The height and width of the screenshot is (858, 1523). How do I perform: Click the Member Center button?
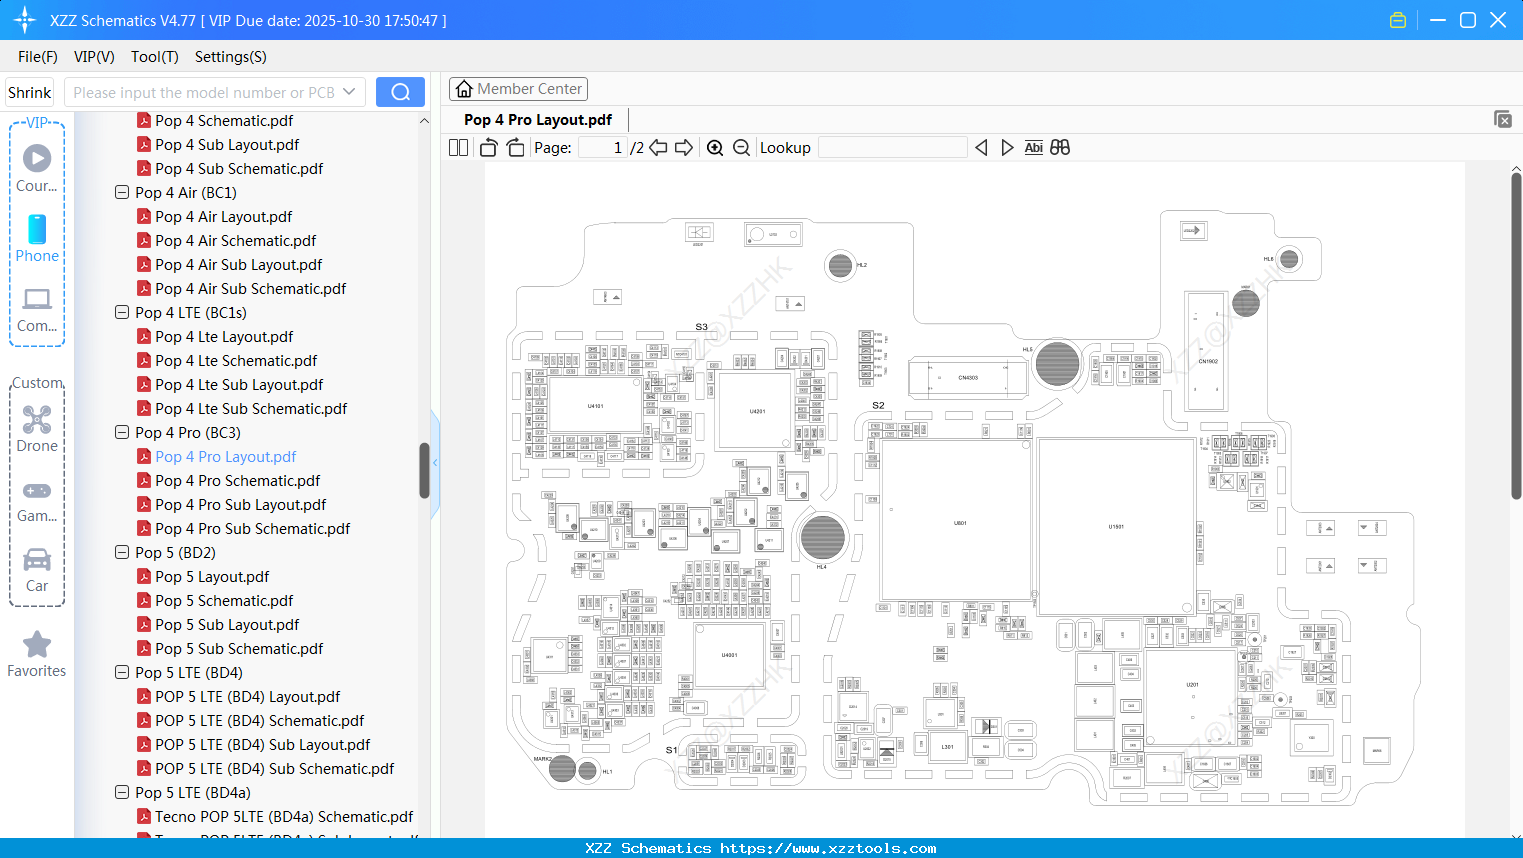(518, 88)
